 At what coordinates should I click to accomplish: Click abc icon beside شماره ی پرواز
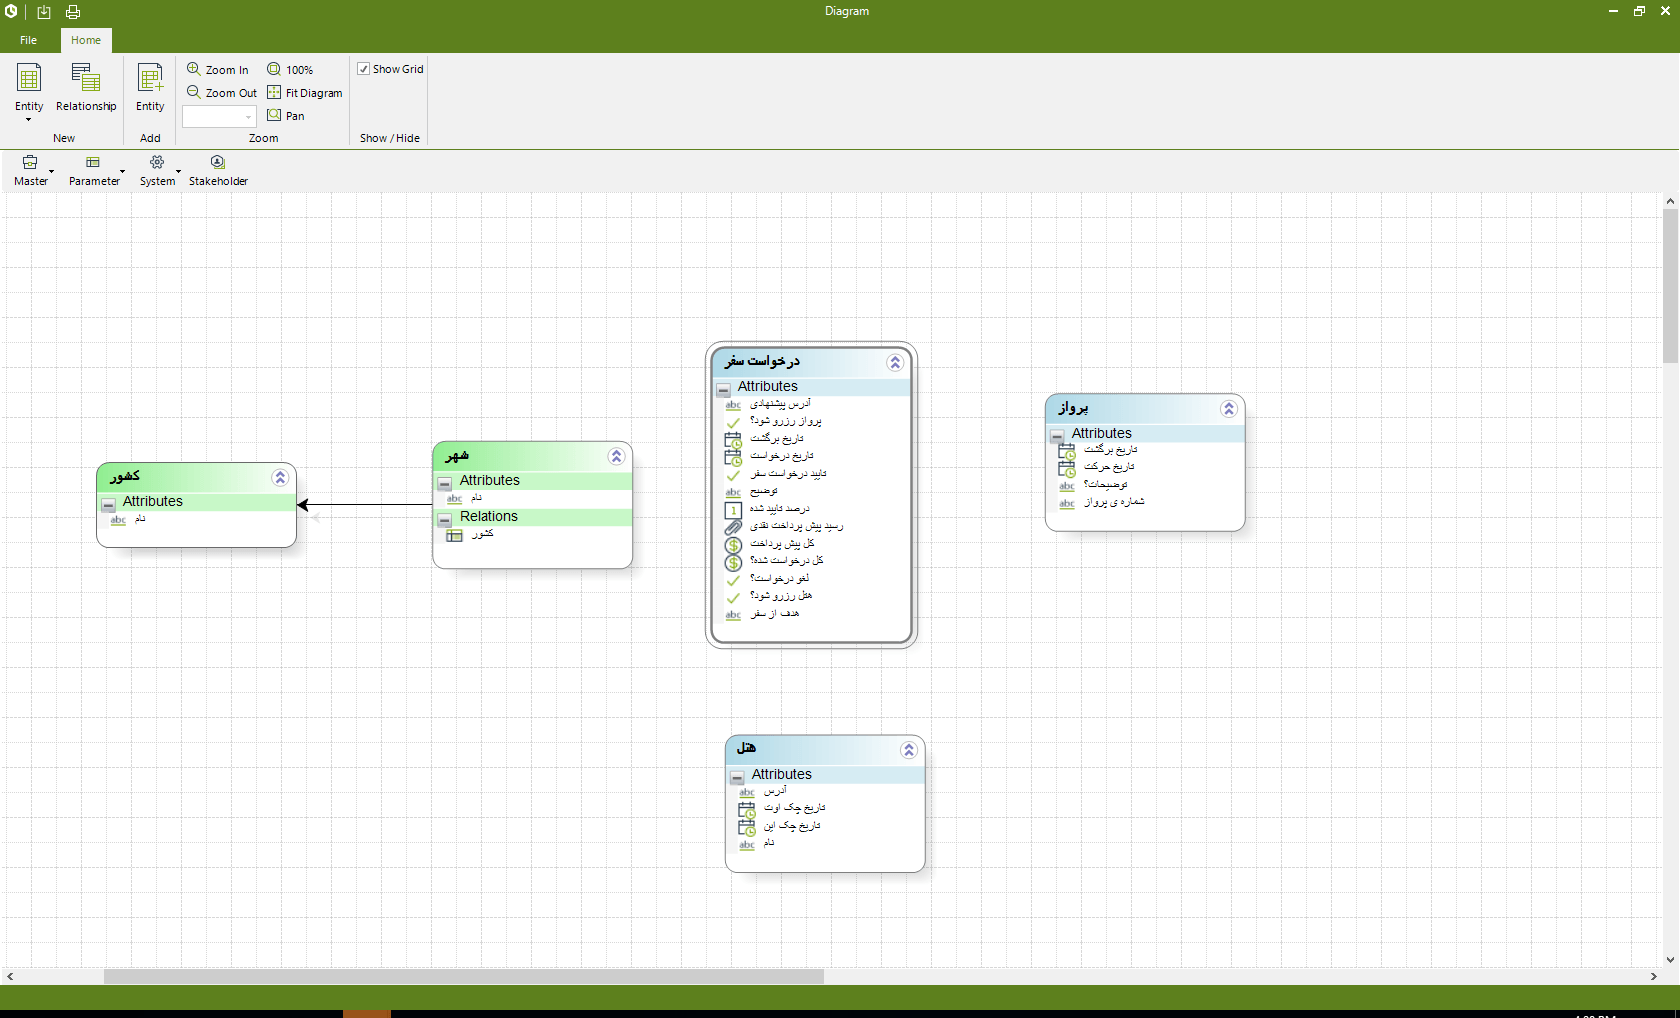point(1067,503)
